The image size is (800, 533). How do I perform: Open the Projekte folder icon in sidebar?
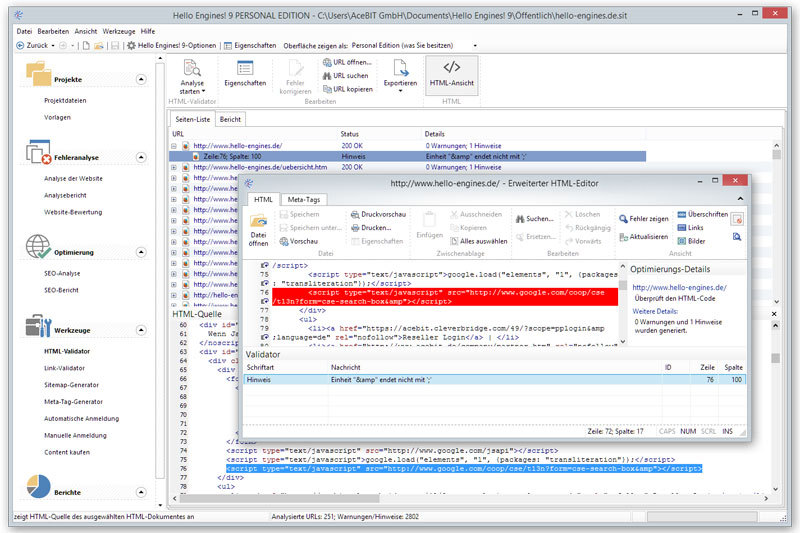coord(38,73)
